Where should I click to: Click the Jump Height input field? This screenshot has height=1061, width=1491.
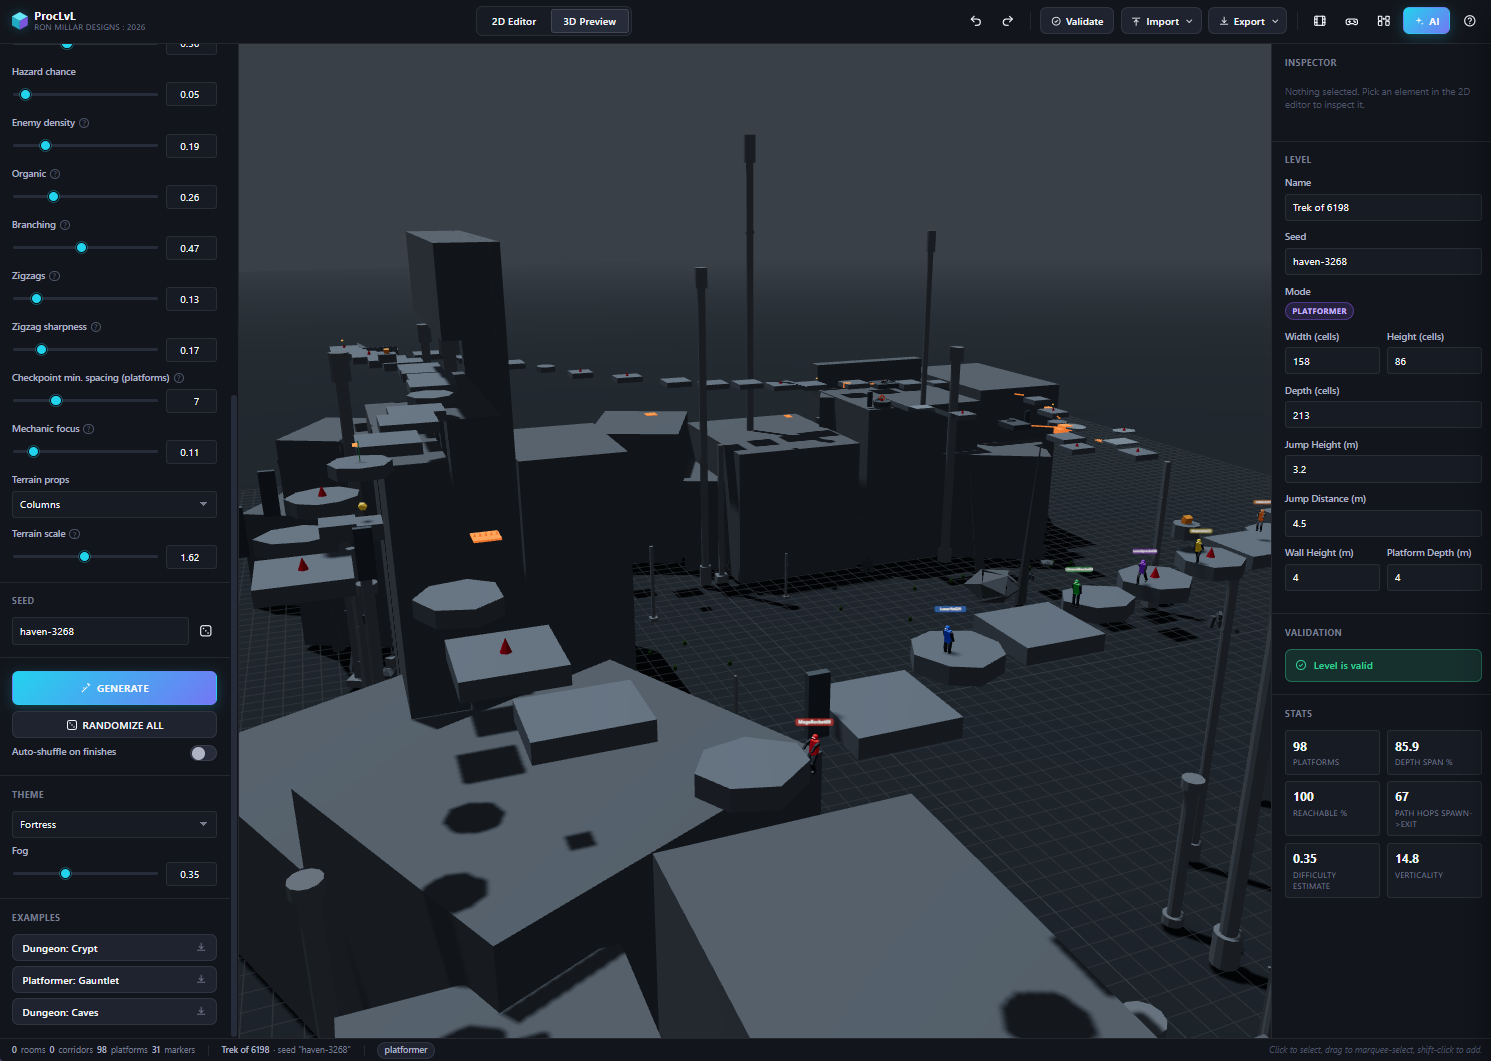(x=1383, y=469)
